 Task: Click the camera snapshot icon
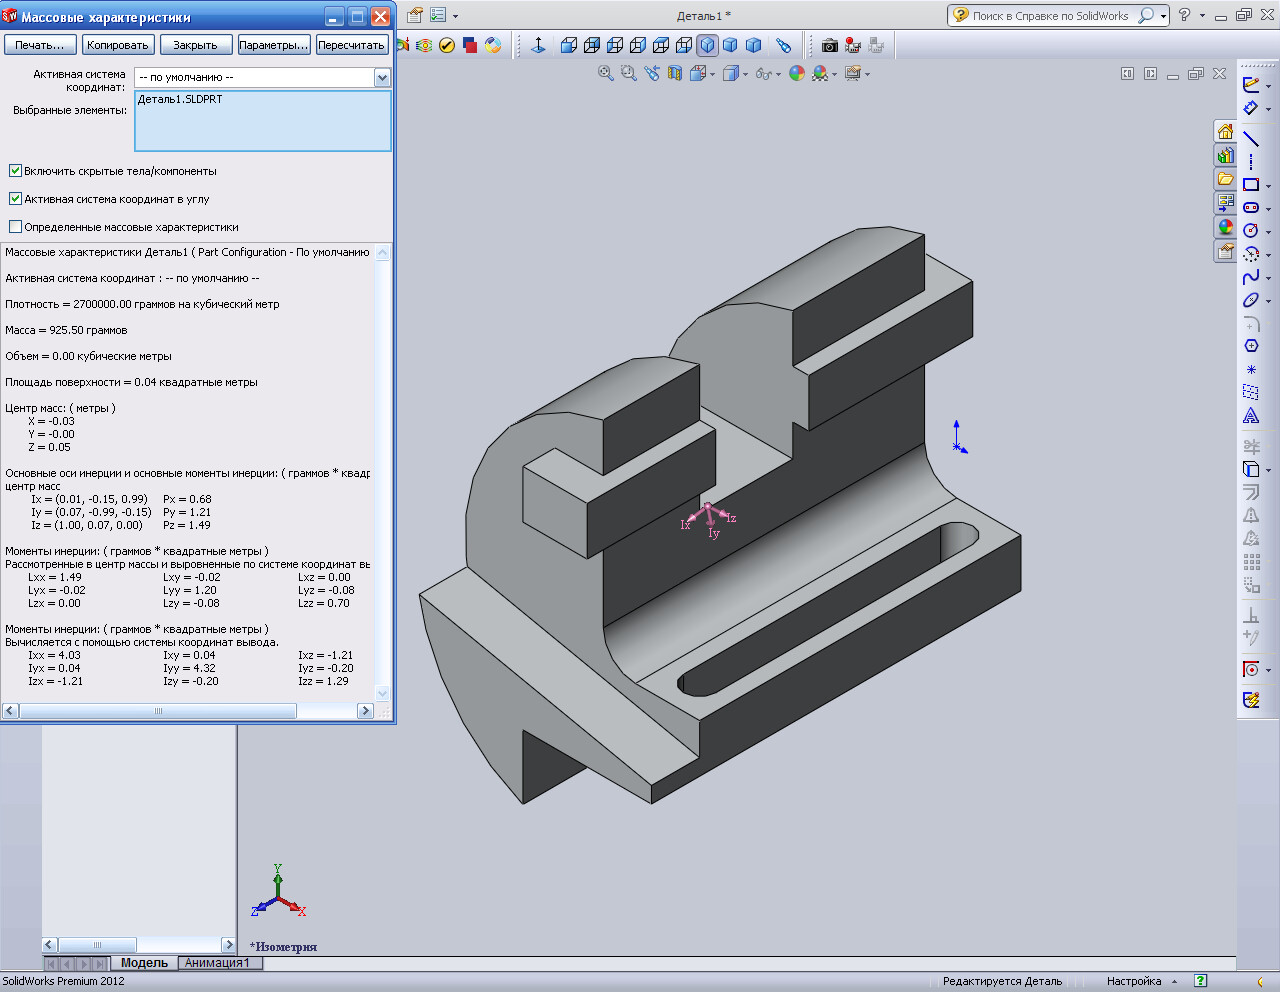(829, 45)
